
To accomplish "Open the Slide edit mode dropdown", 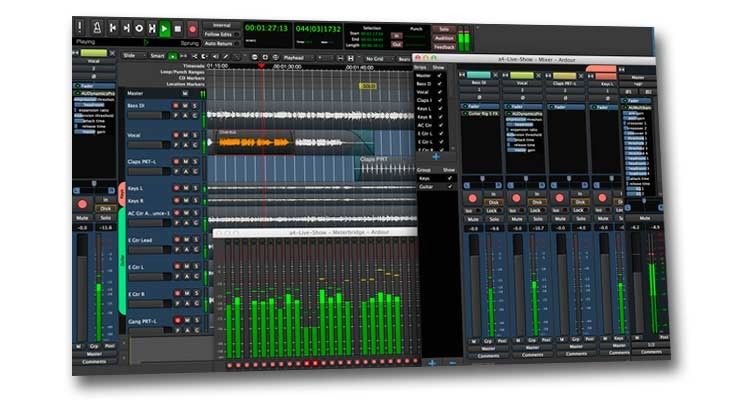I will point(133,56).
